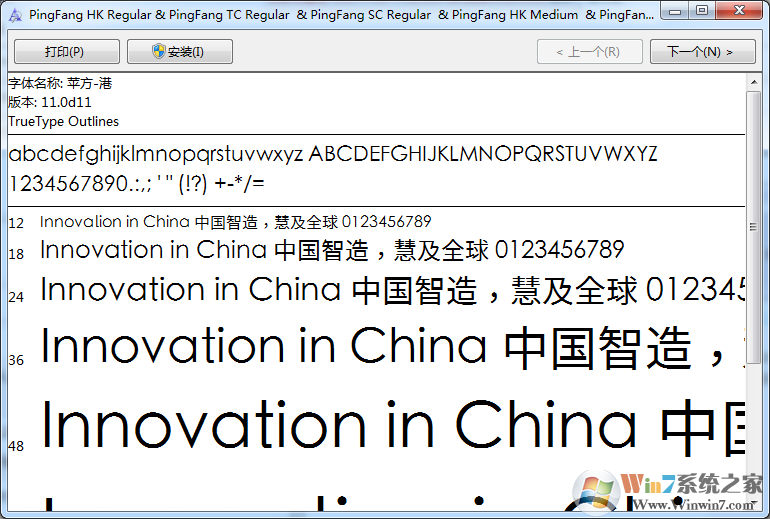Go to next font with 下一个(N)

pyautogui.click(x=703, y=52)
